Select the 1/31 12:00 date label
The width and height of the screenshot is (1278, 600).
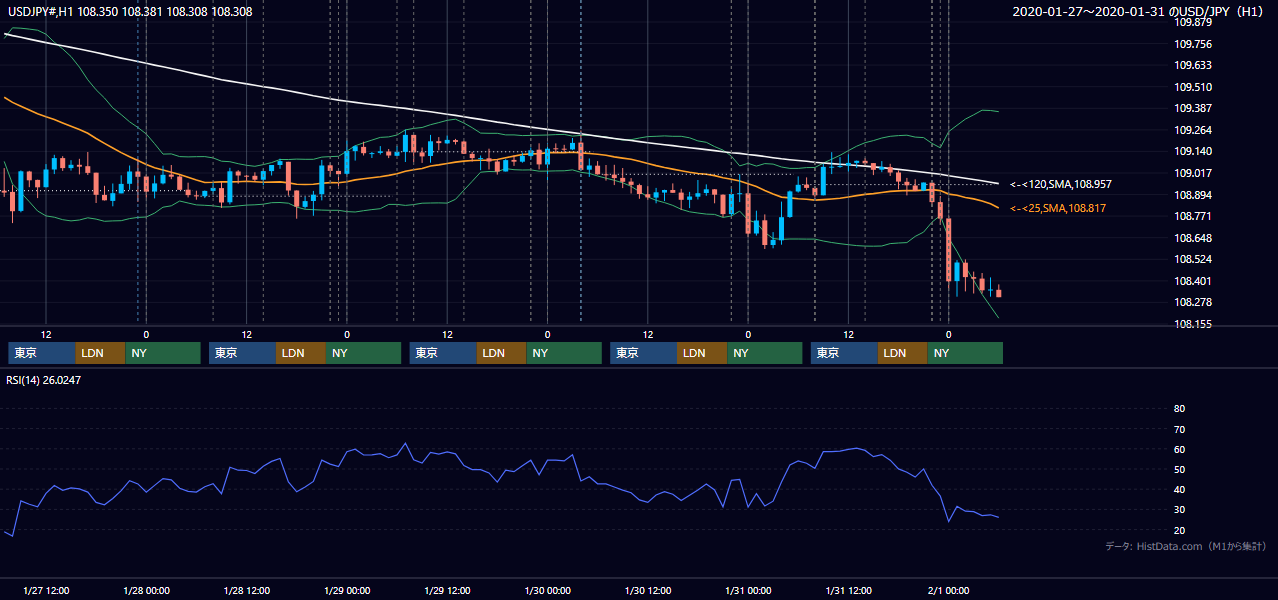click(x=849, y=591)
